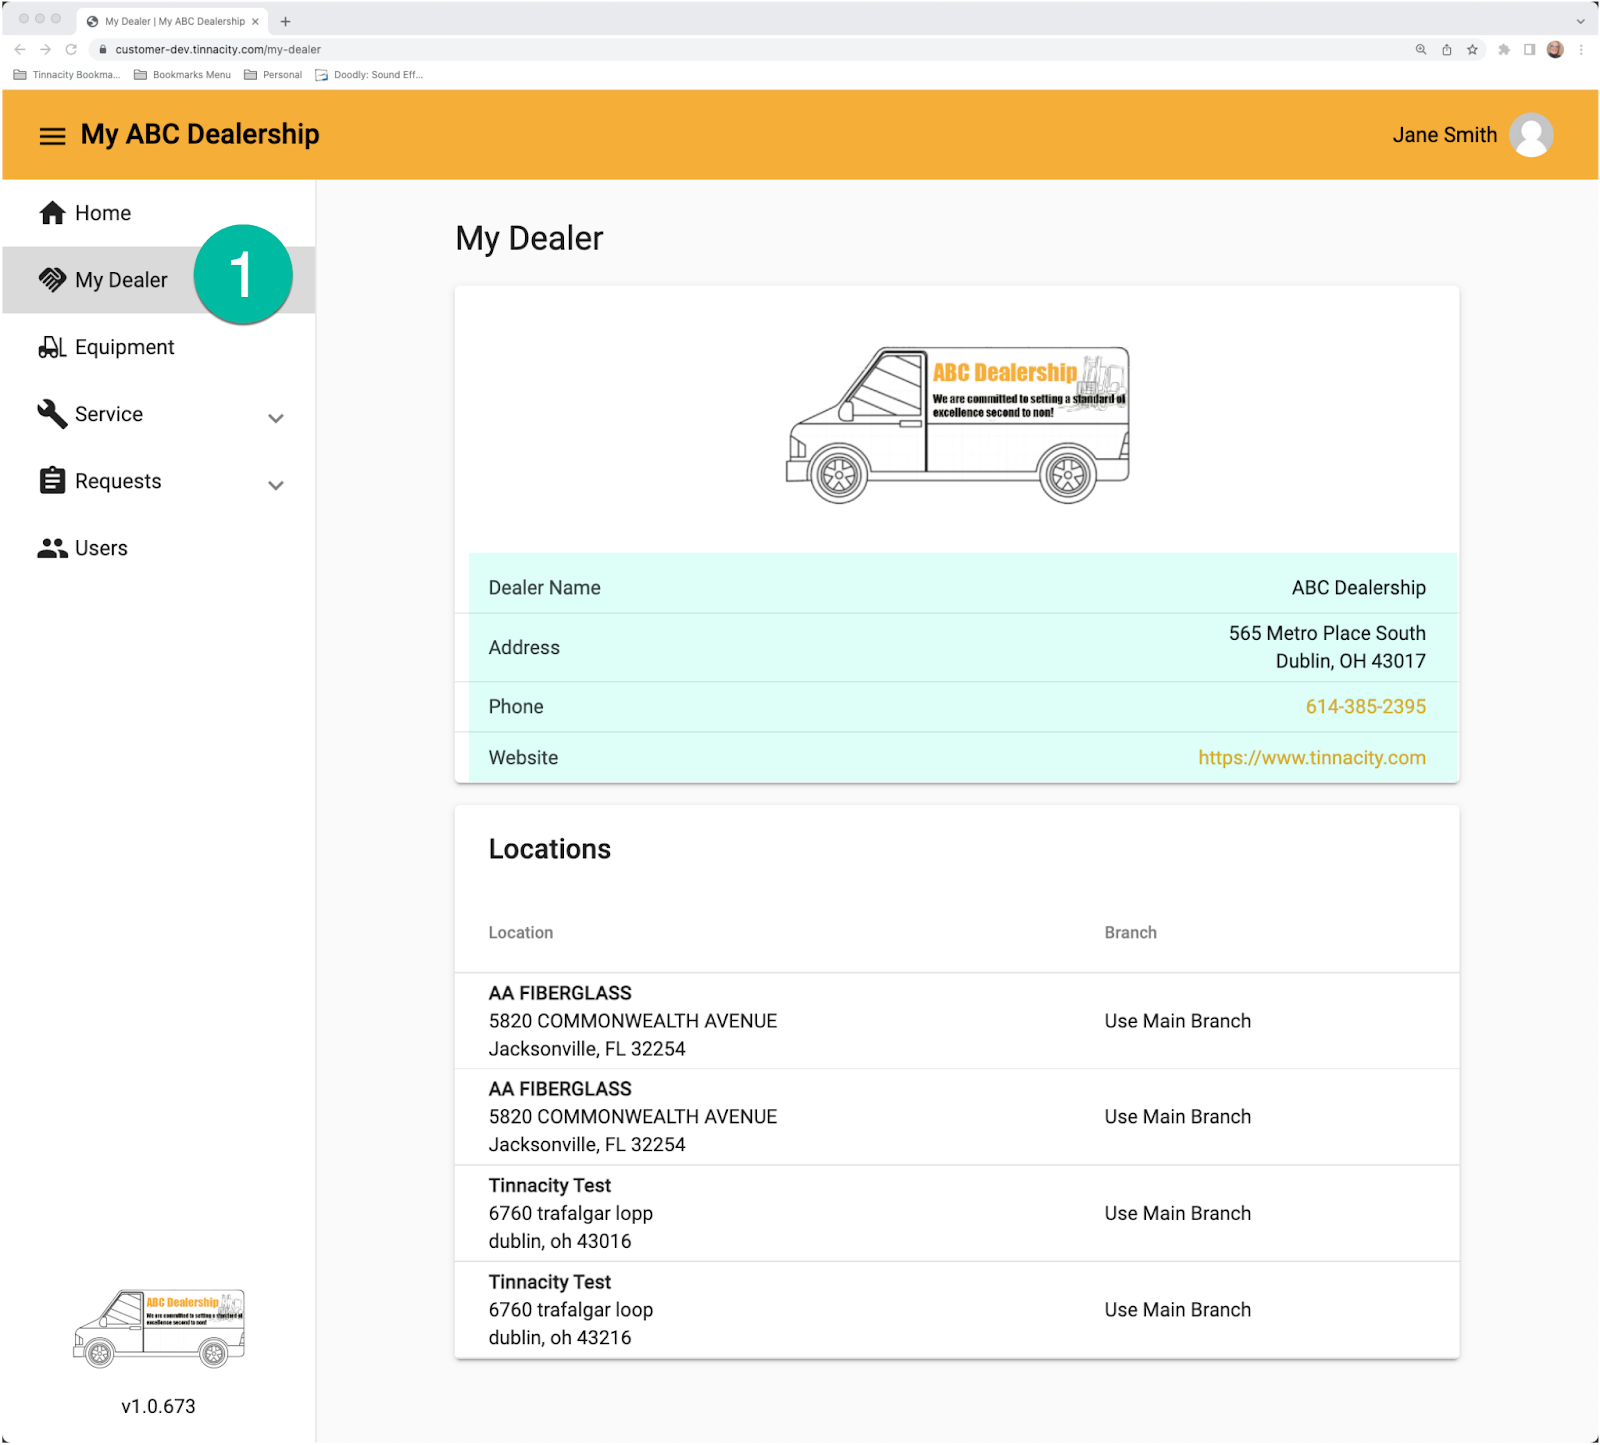The width and height of the screenshot is (1600, 1445).
Task: Call the dealer phone 614-385-2395 link
Action: (1365, 707)
